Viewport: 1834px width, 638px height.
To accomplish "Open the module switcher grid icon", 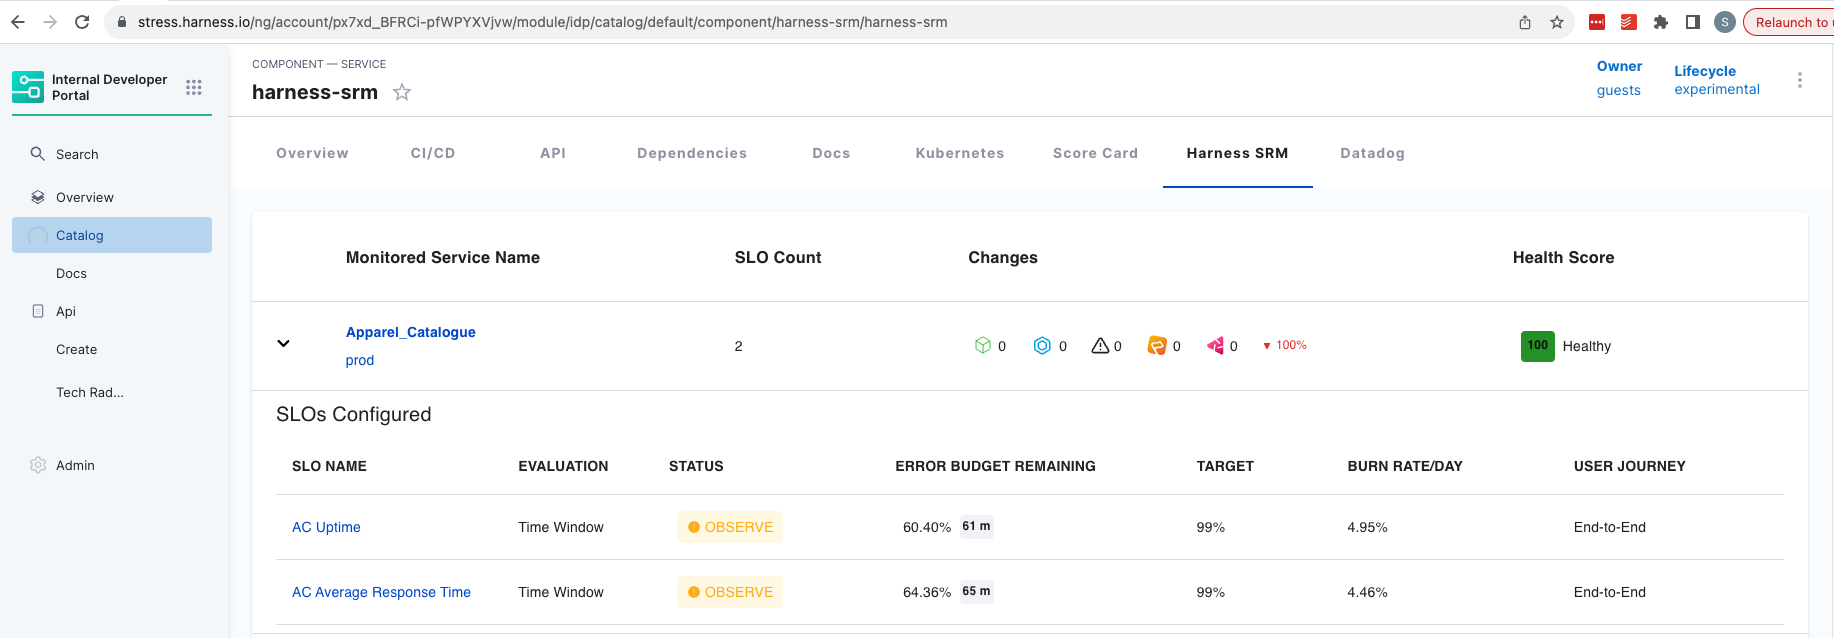I will click(194, 88).
